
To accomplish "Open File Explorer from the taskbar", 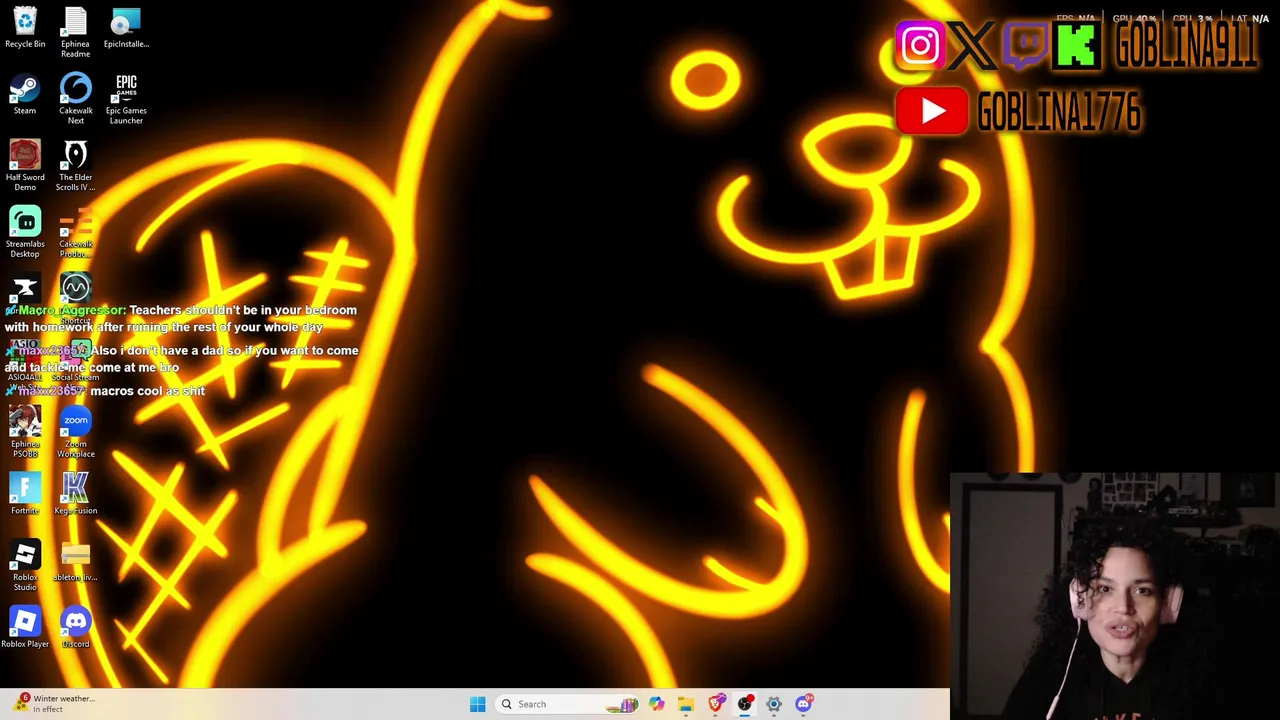I will 686,704.
